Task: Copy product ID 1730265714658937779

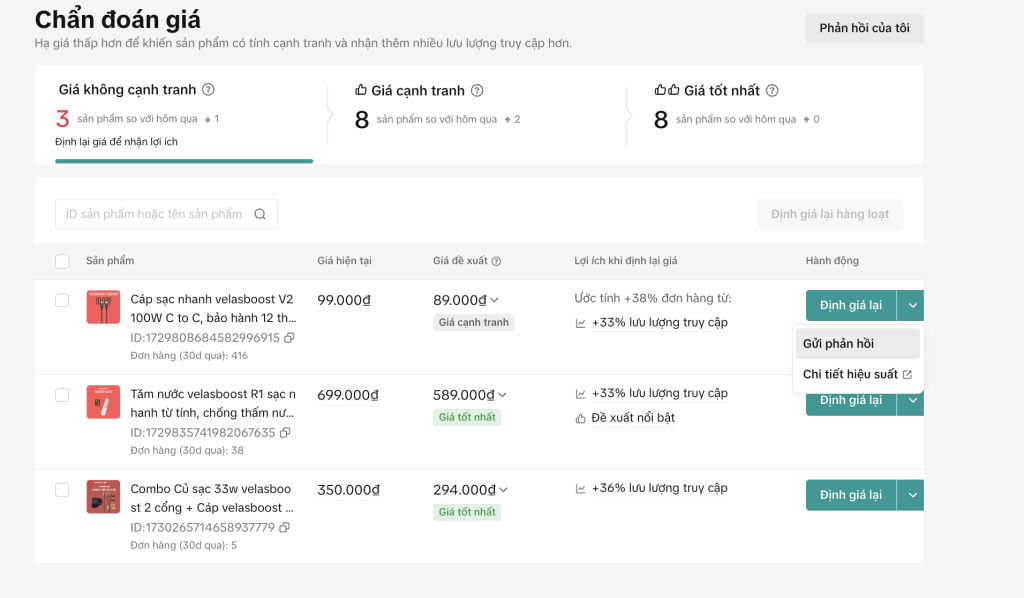Action: (x=285, y=528)
